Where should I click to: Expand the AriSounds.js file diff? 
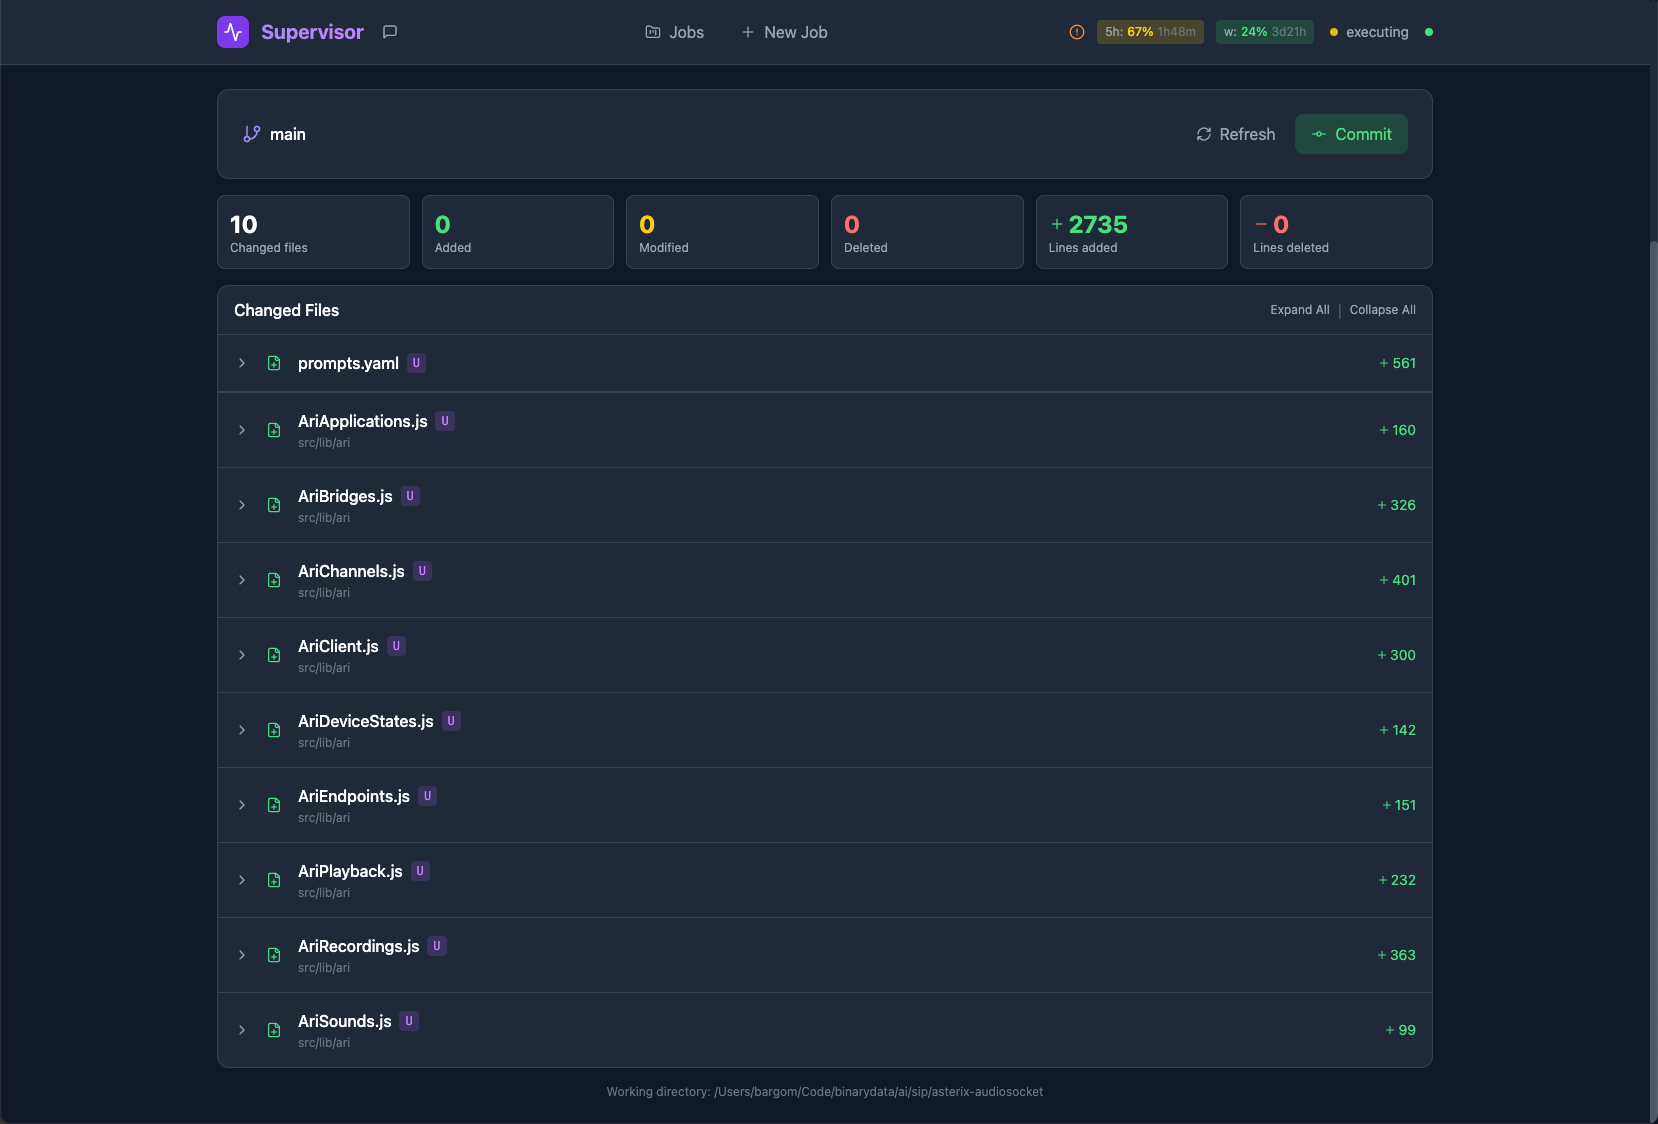point(242,1030)
